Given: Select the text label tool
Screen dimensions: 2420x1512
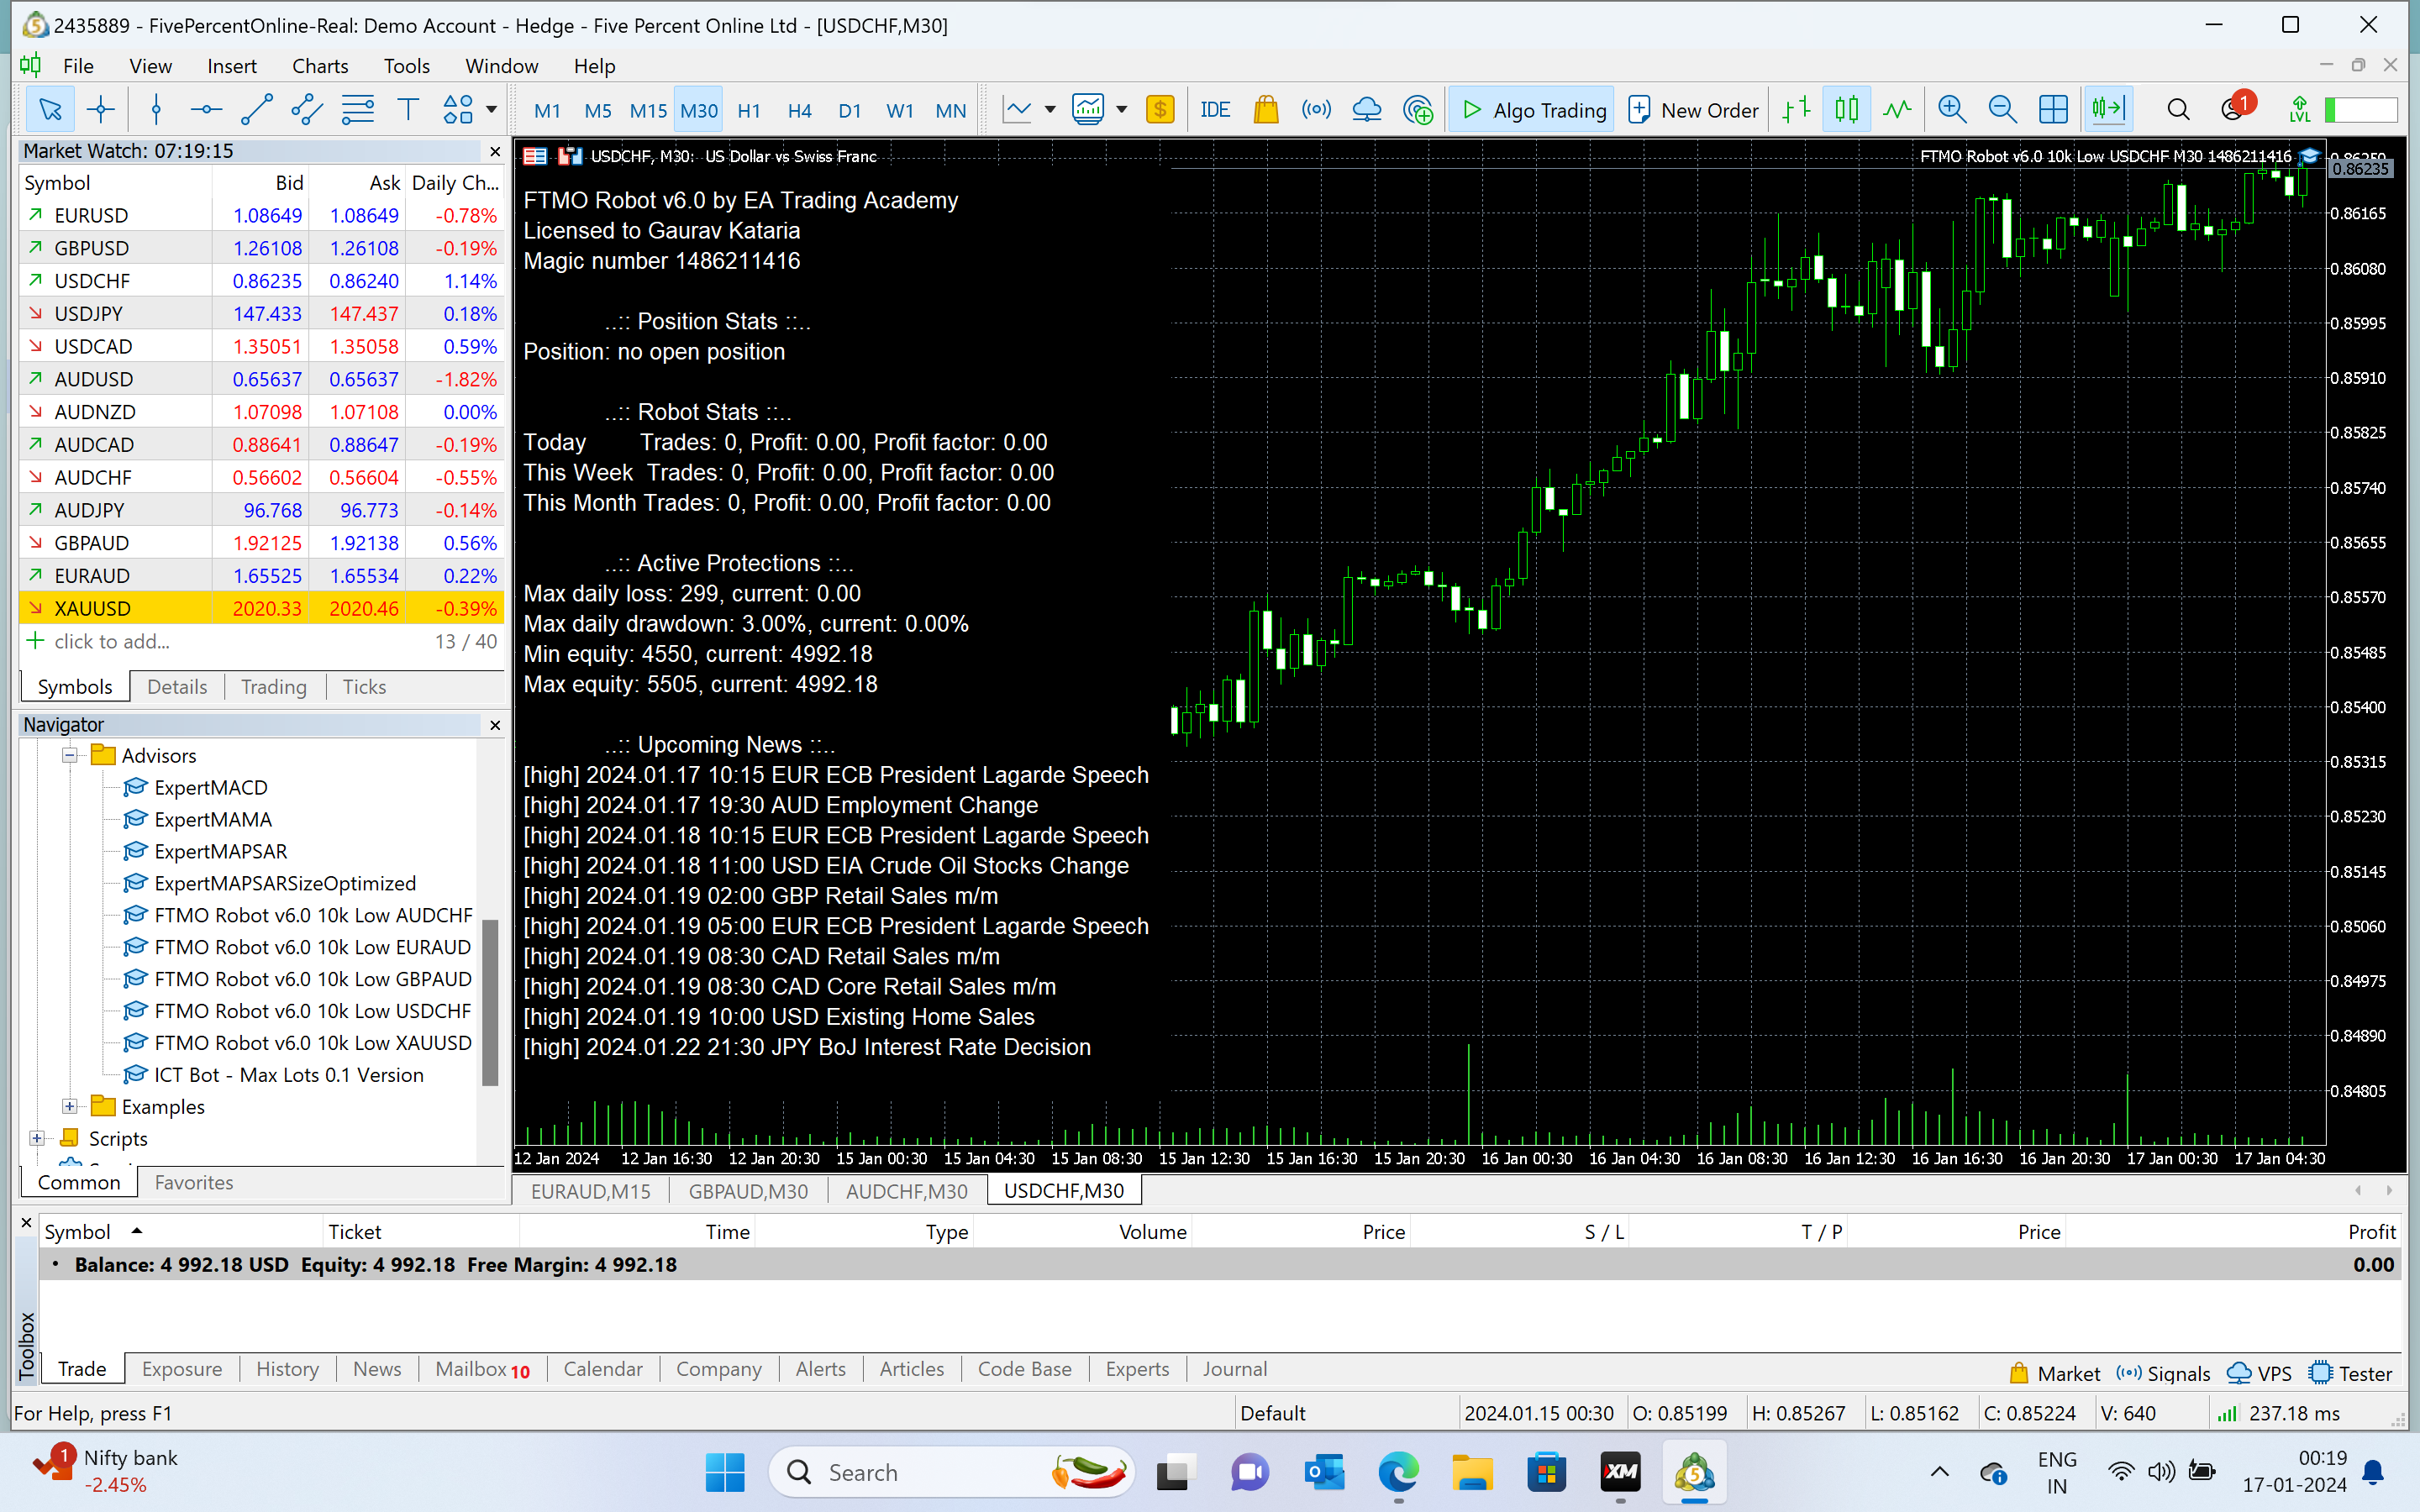Looking at the screenshot, I should click(407, 110).
